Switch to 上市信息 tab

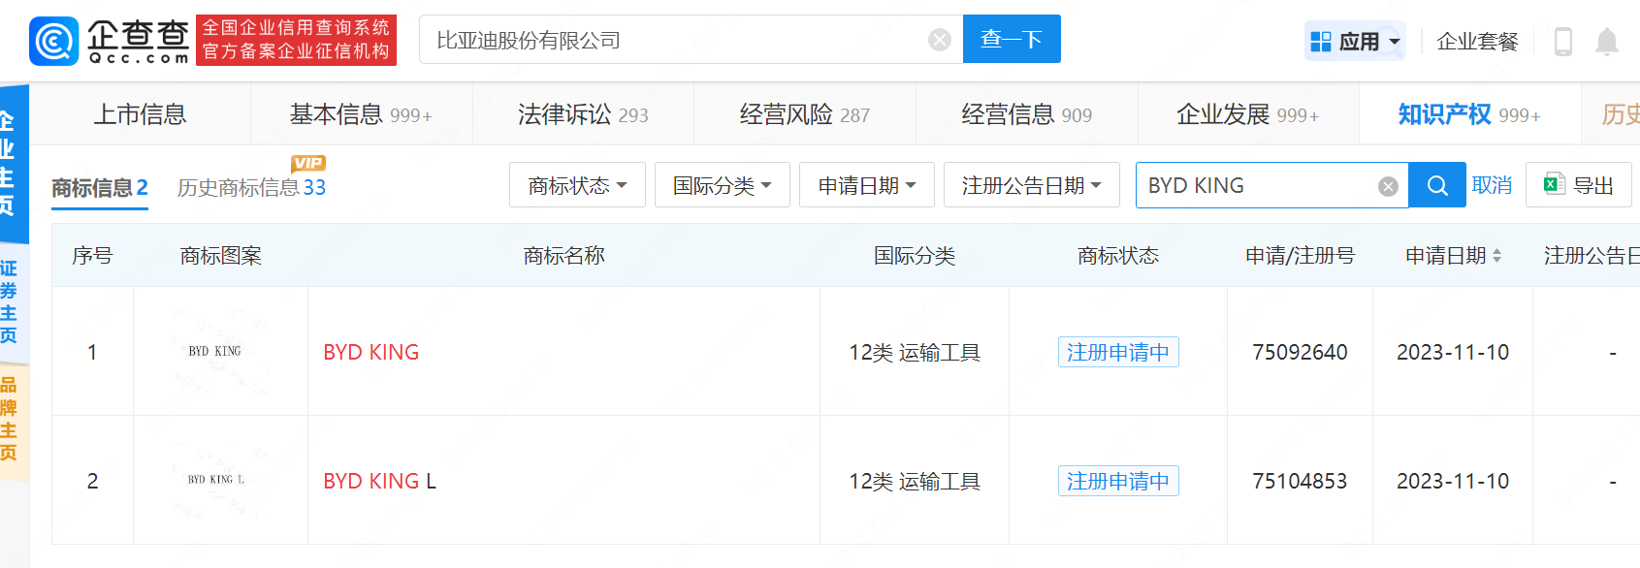(x=140, y=114)
